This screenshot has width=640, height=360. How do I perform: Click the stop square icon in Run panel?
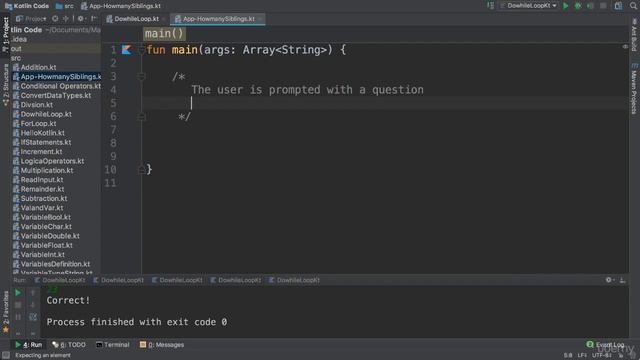pyautogui.click(x=18, y=305)
